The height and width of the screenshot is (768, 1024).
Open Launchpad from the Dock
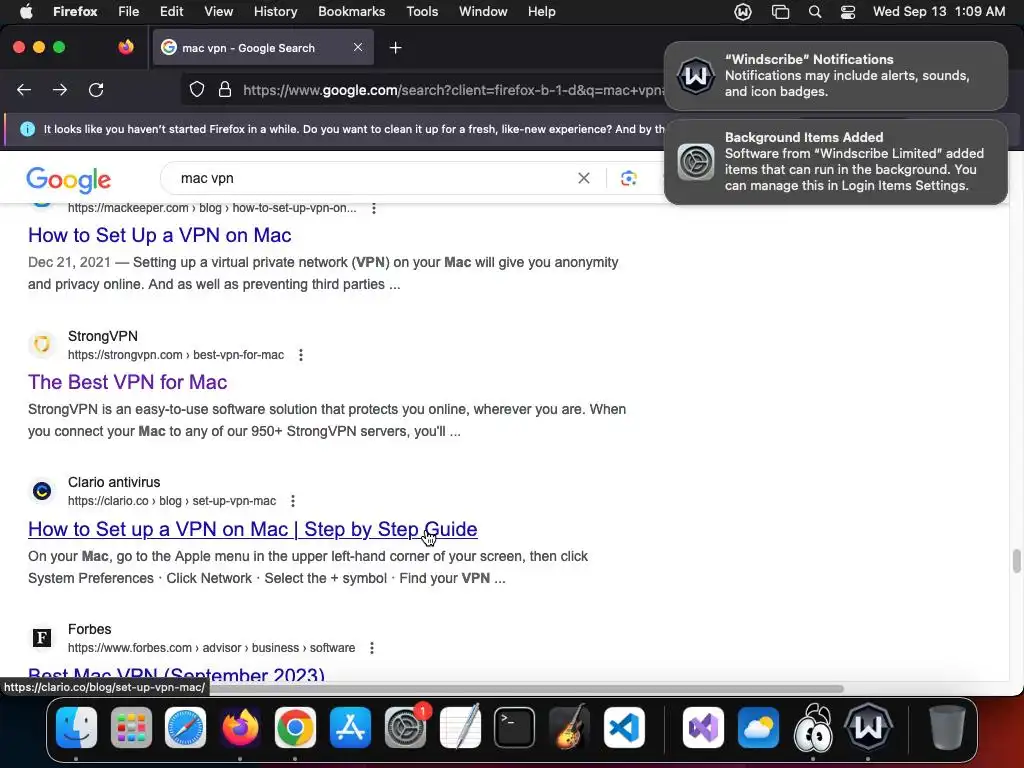coord(131,728)
